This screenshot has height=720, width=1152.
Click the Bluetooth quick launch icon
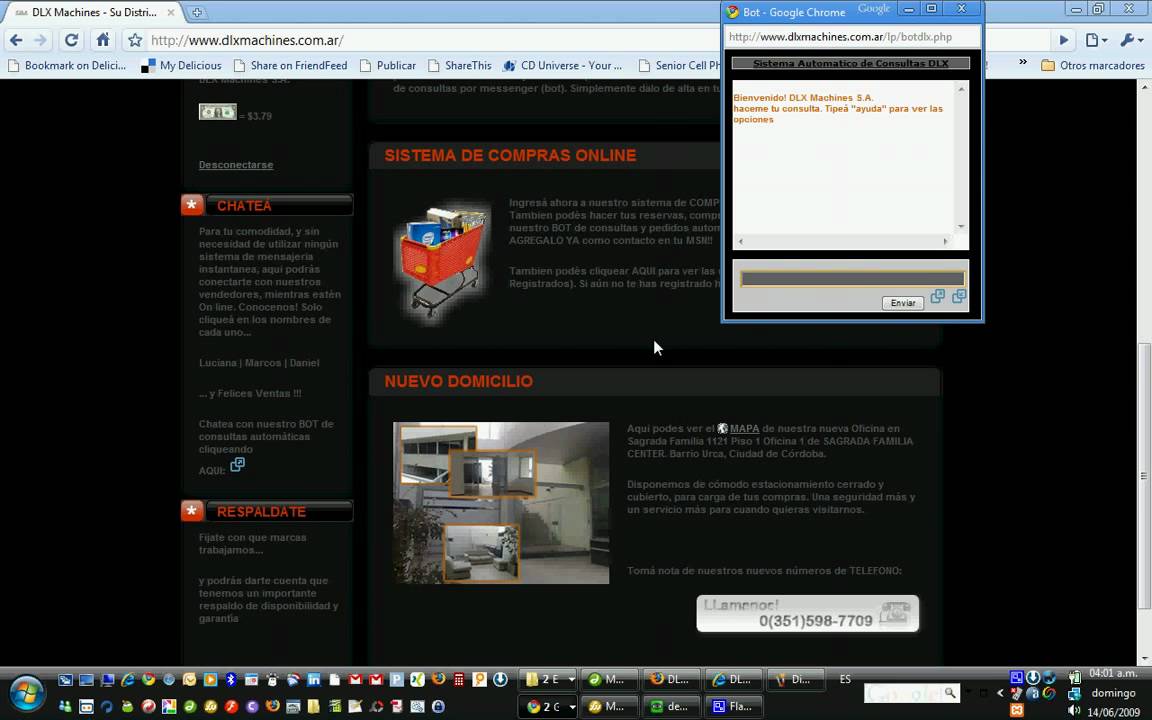(231, 680)
